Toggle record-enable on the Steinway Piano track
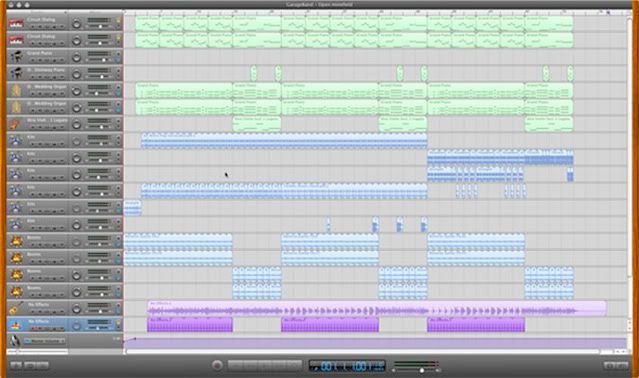The image size is (639, 378). [34, 77]
